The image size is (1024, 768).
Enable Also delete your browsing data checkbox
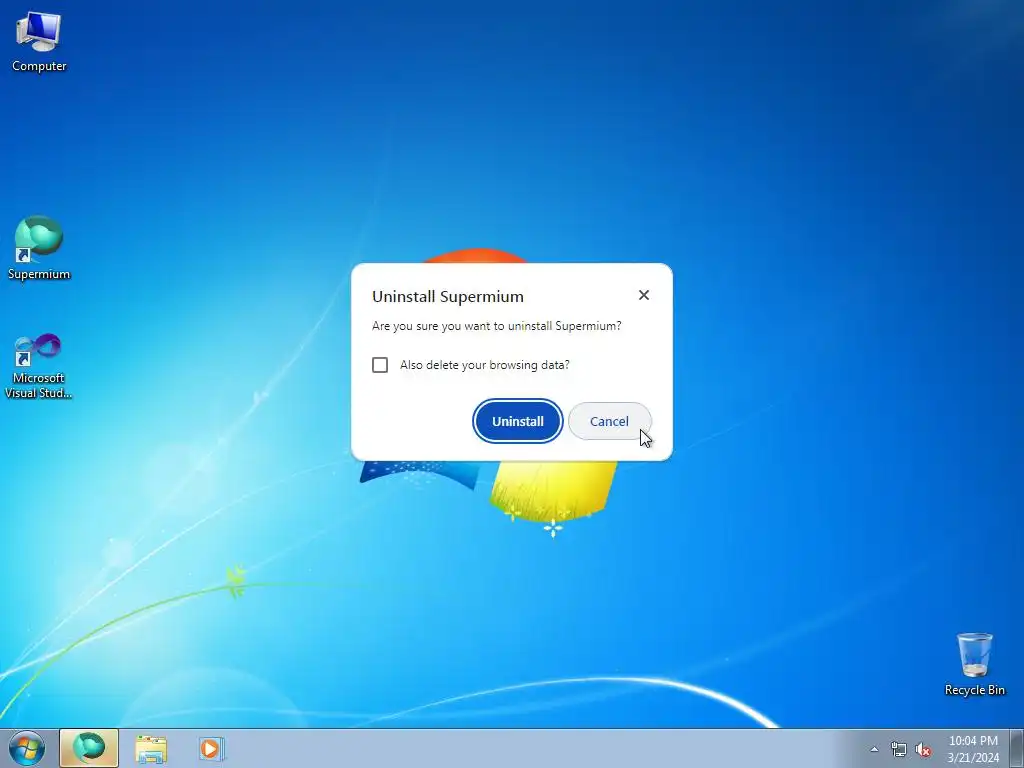pos(380,365)
